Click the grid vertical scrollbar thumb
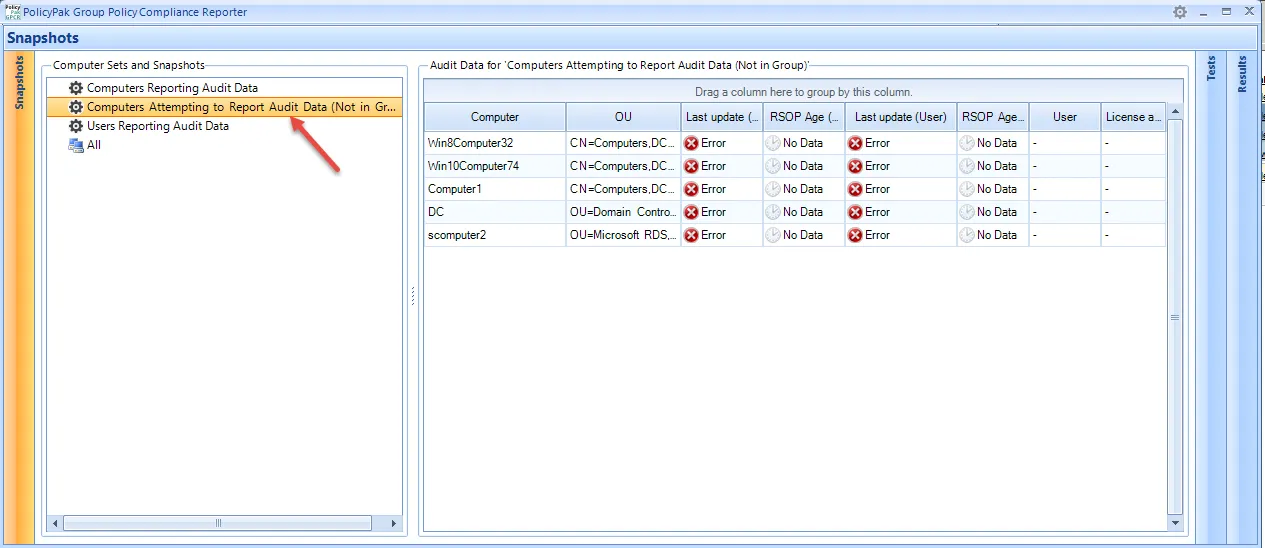This screenshot has height=548, width=1265. coord(1175,317)
